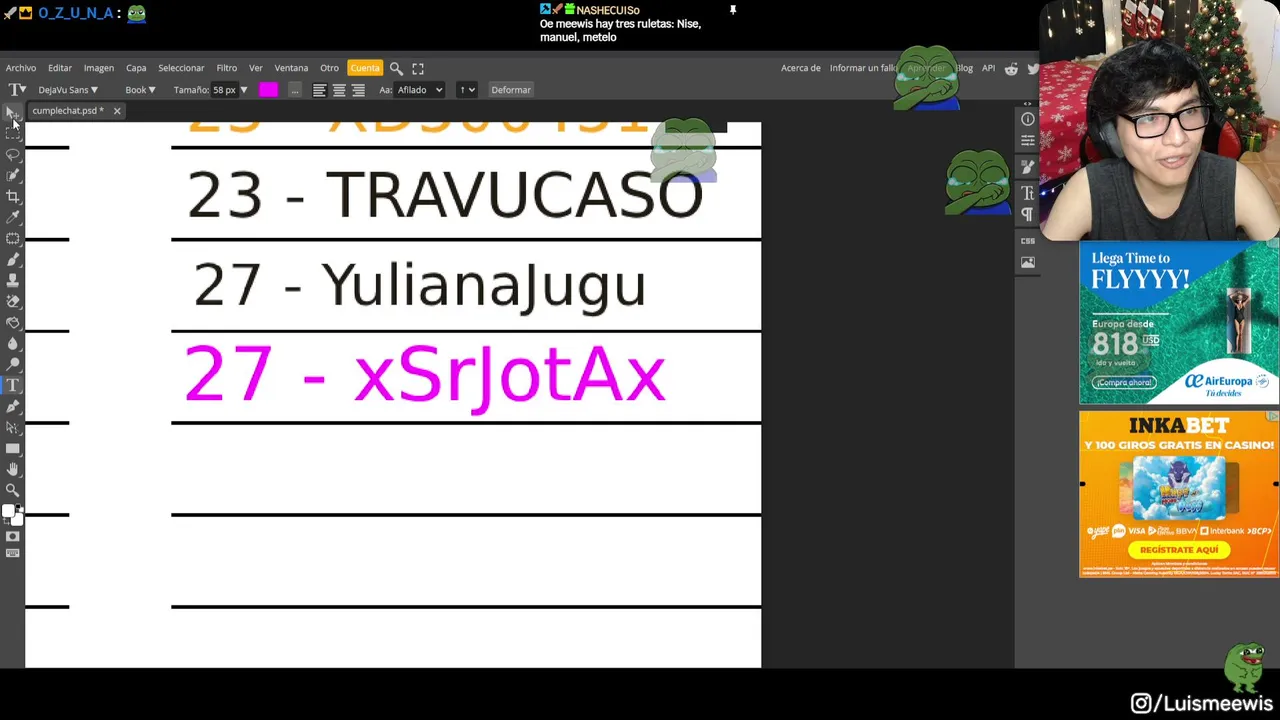The width and height of the screenshot is (1280, 720).
Task: Toggle Quick Mask mode icon
Action: click(x=12, y=537)
